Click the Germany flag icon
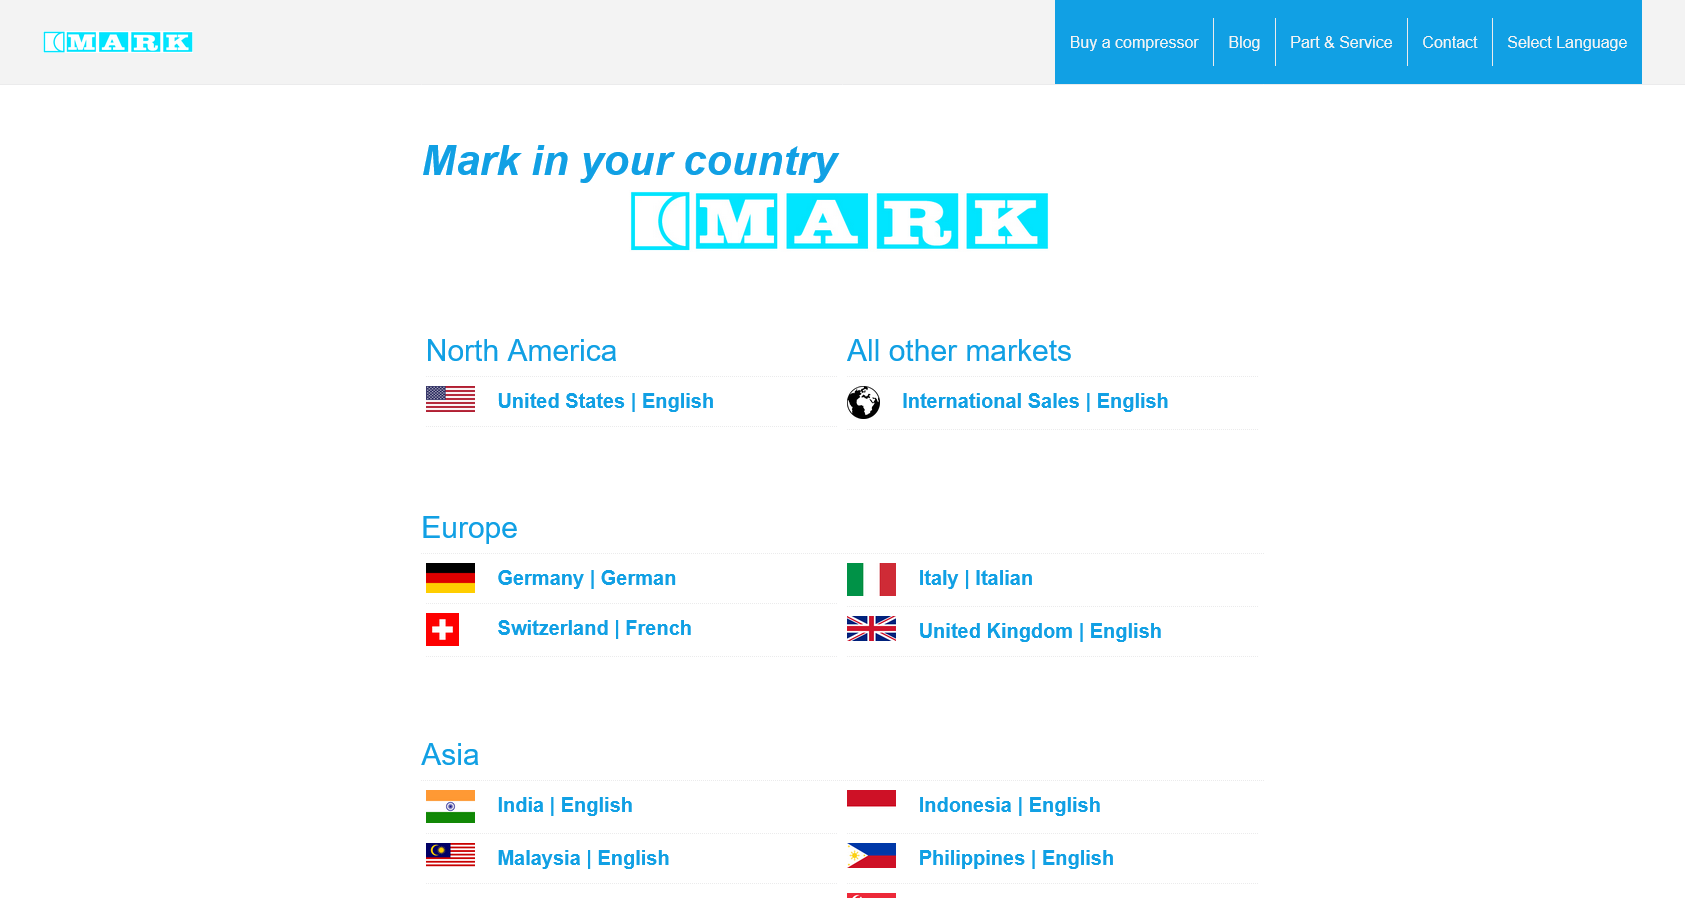 [x=450, y=578]
